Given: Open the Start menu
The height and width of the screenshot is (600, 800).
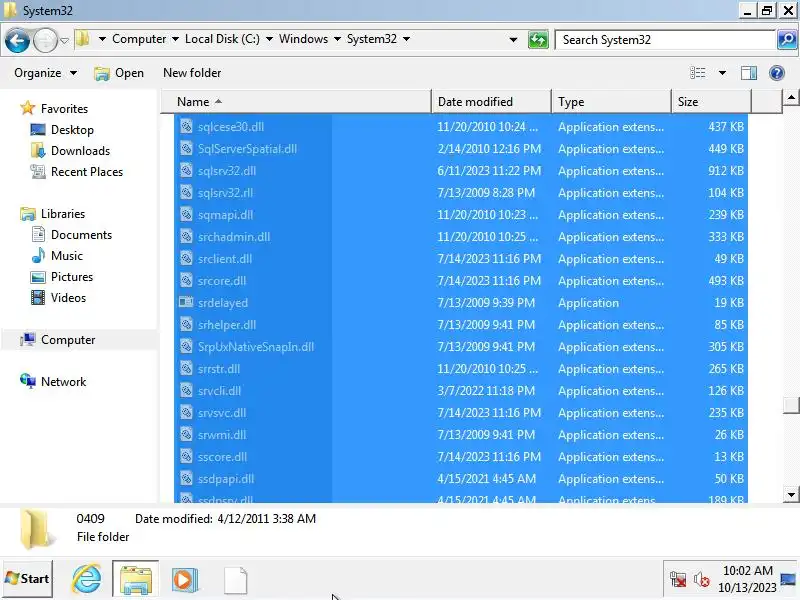Looking at the screenshot, I should (x=28, y=579).
